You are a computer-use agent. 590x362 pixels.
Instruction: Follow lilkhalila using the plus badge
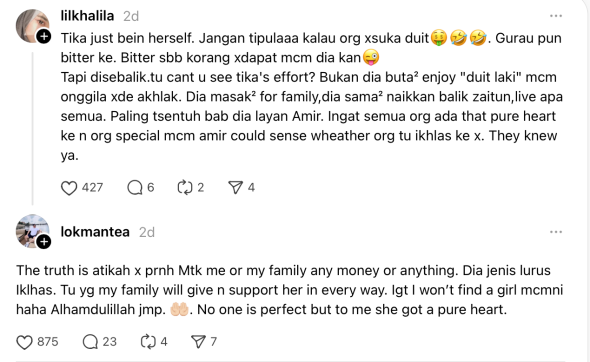click(44, 37)
